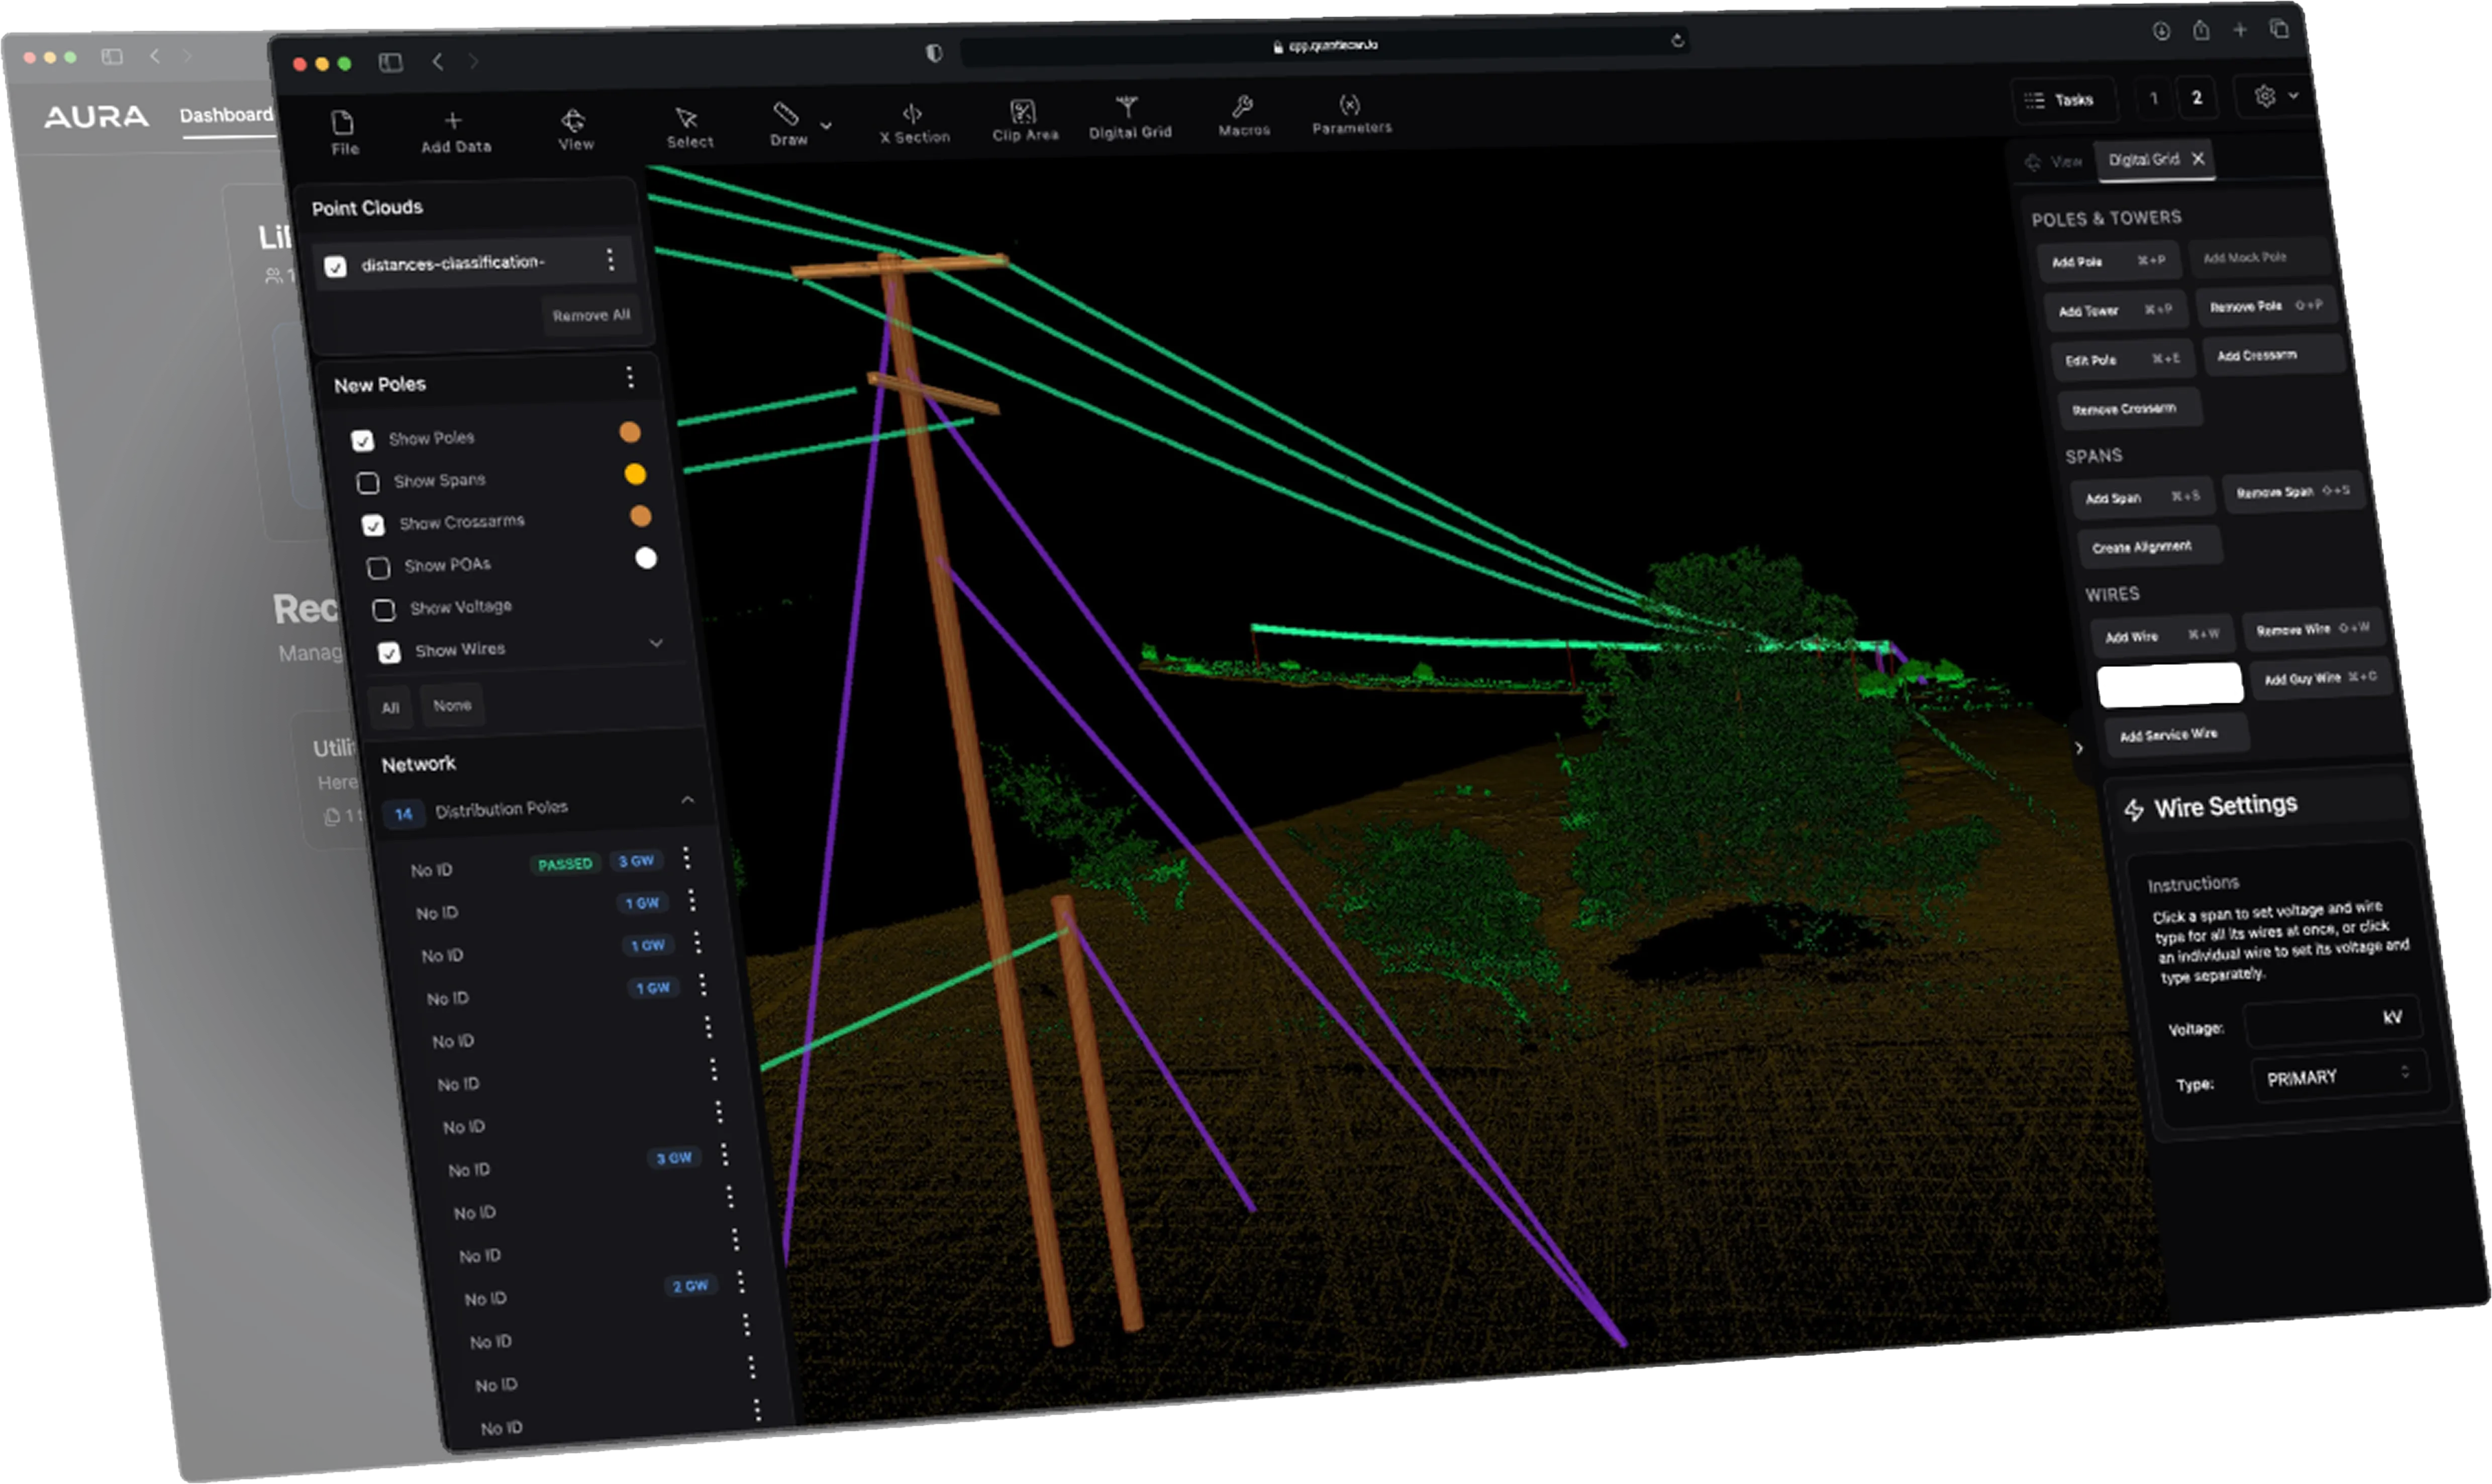Open the orange Show Poles color swatch

click(629, 432)
